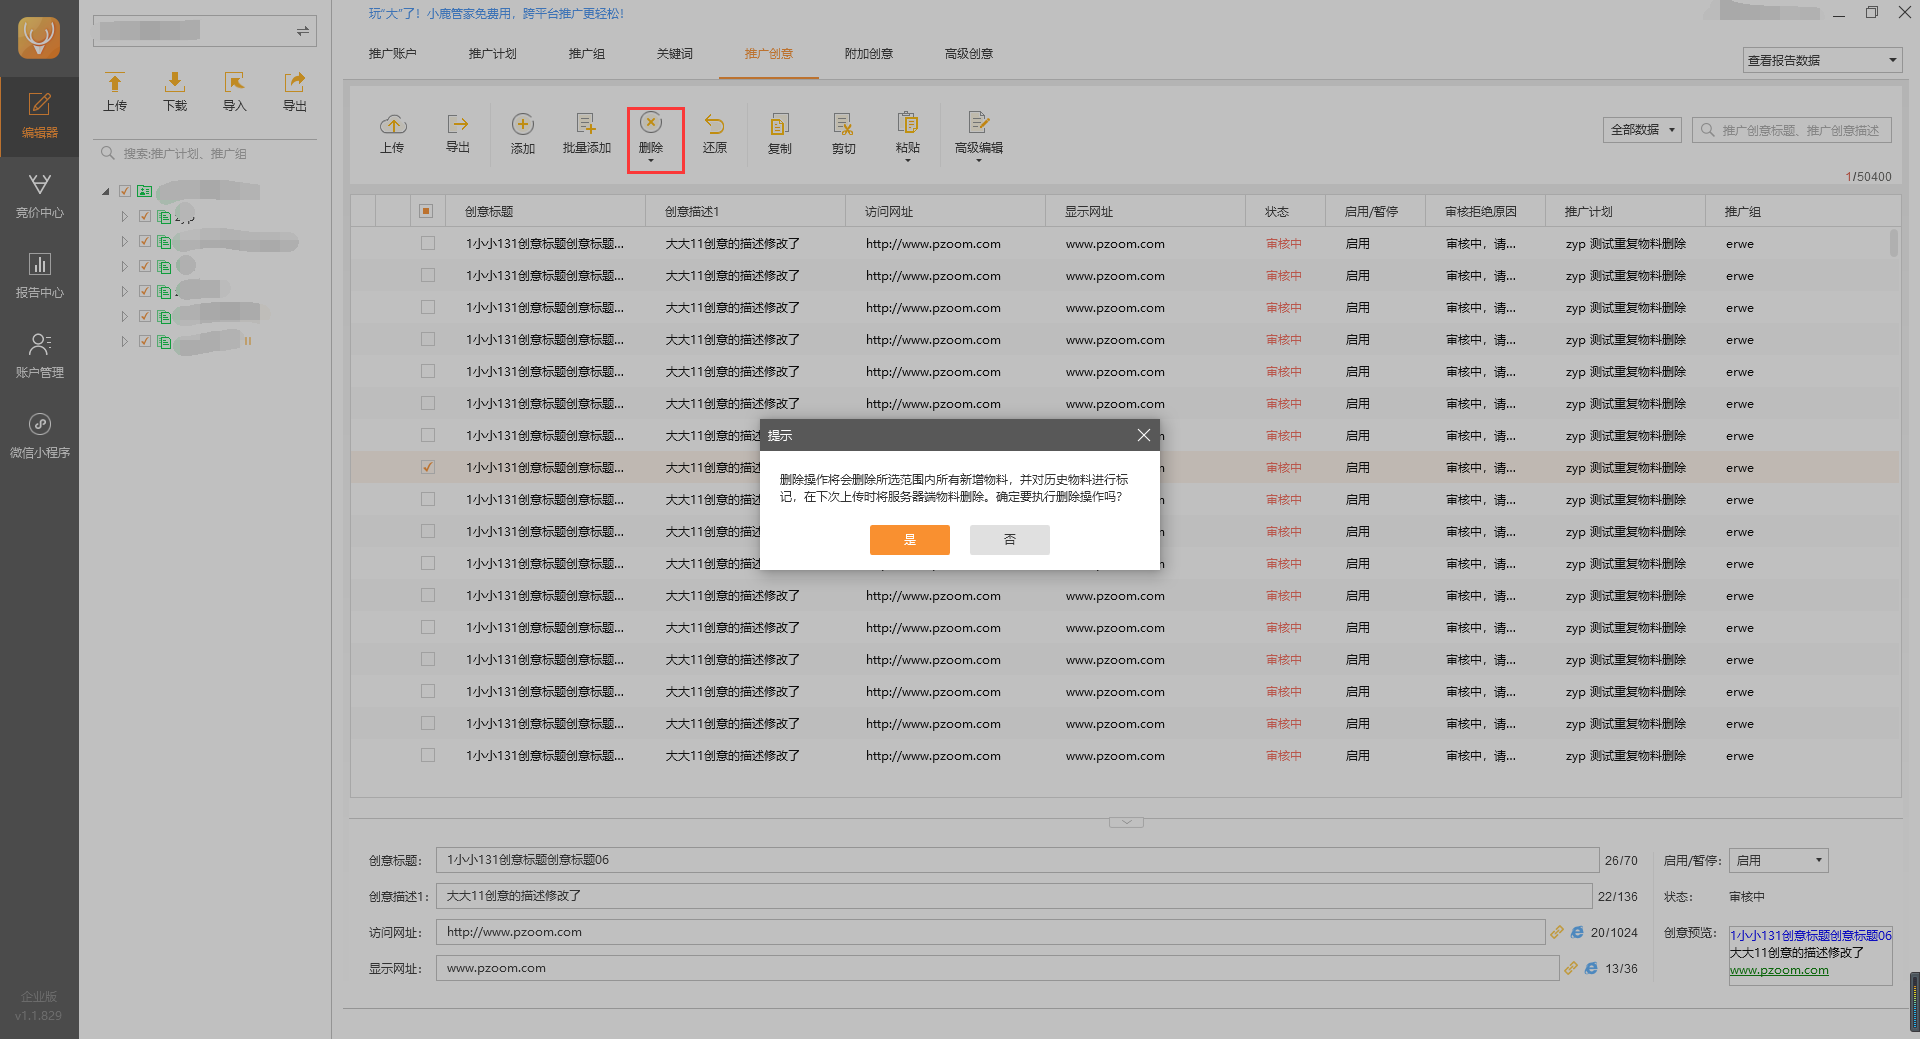Open the 微信小程序 section
The width and height of the screenshot is (1920, 1039).
[39, 436]
